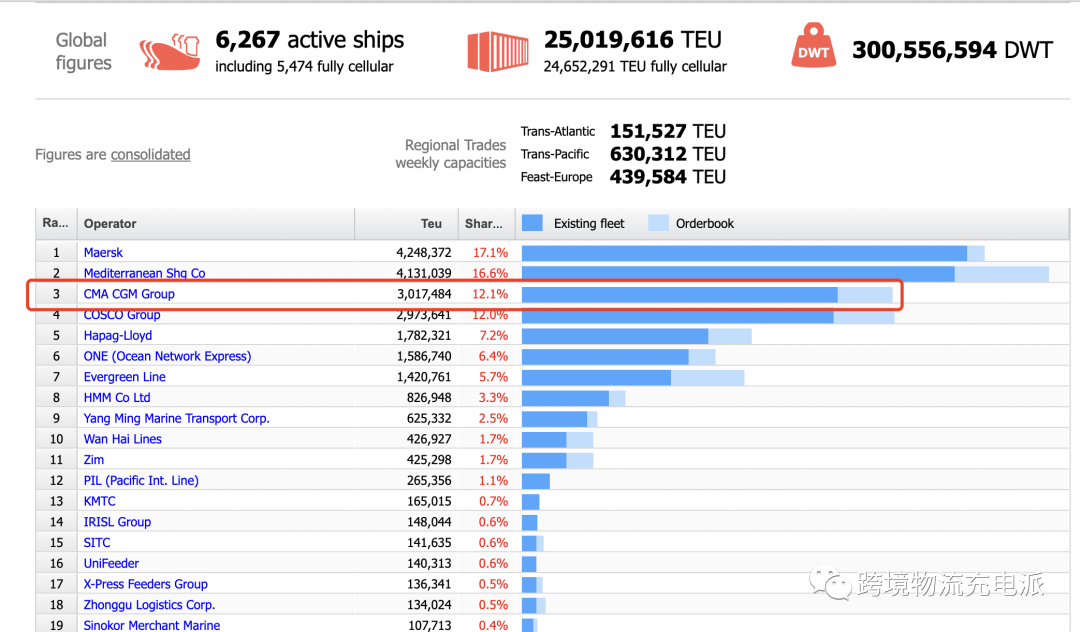This screenshot has height=632, width=1080.
Task: Click the '24,652,291 TEU fully cellular' text
Action: point(634,66)
